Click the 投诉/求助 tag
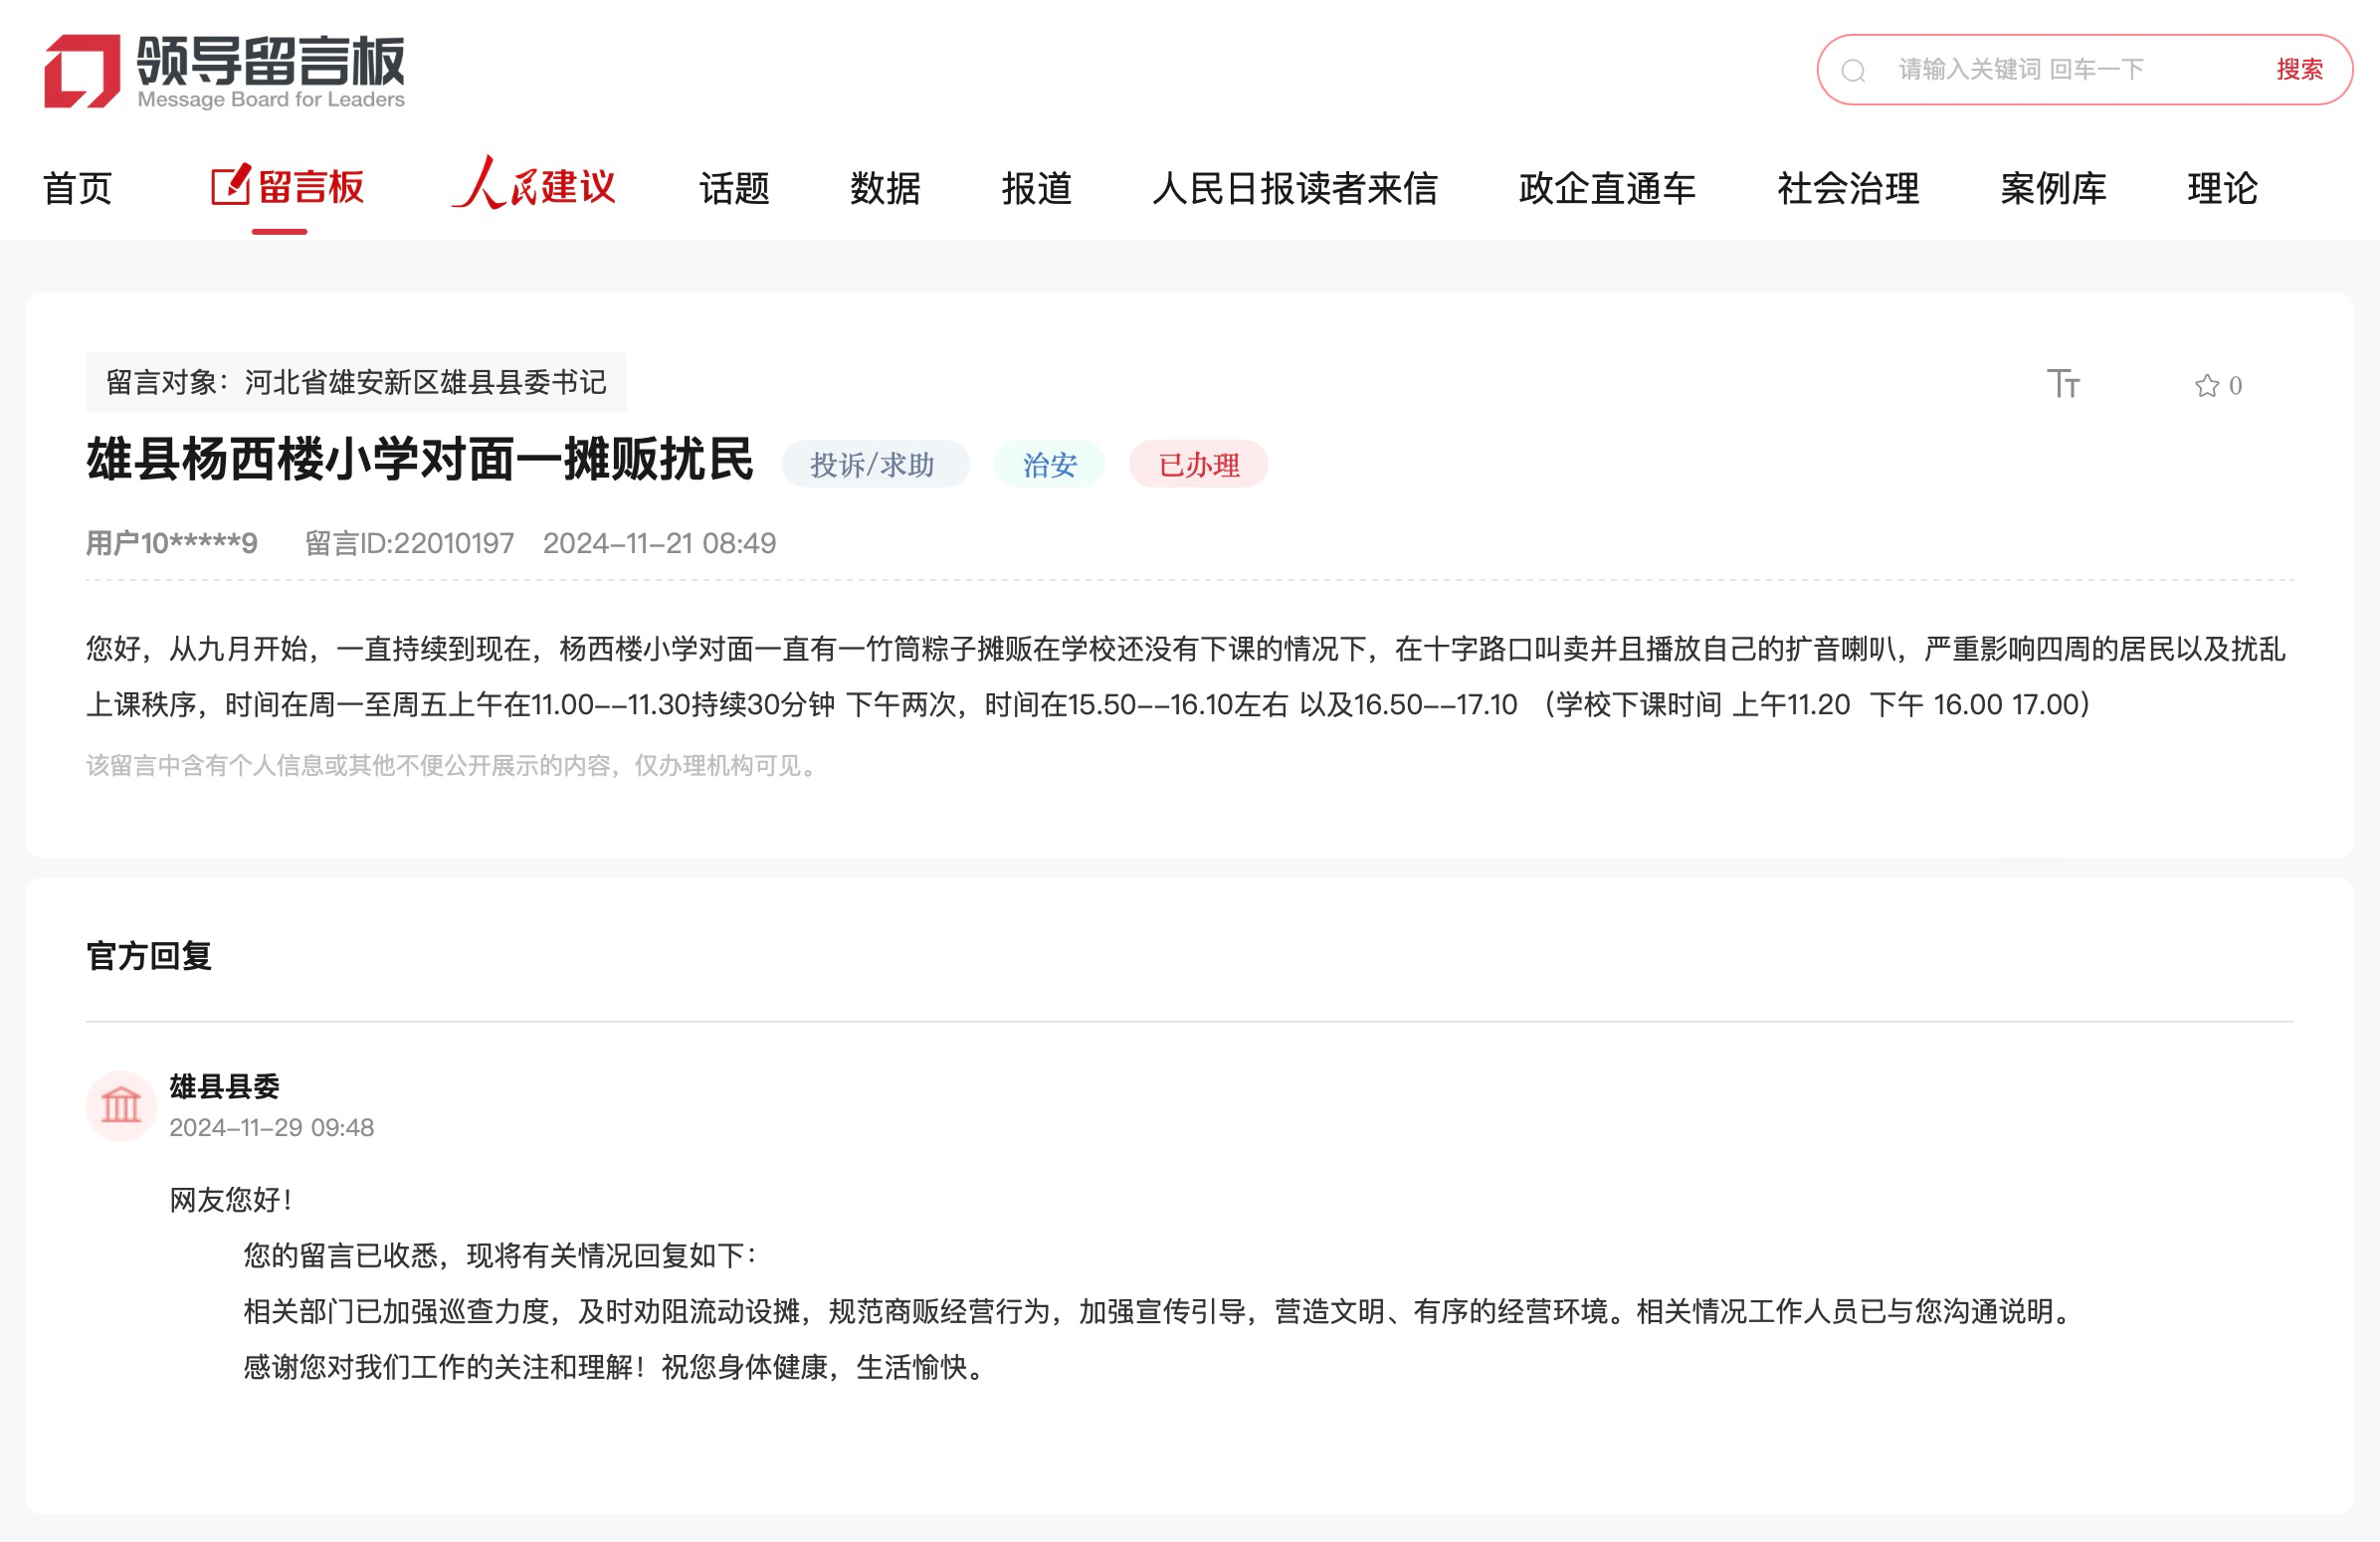This screenshot has height=1542, width=2380. pyautogui.click(x=875, y=465)
